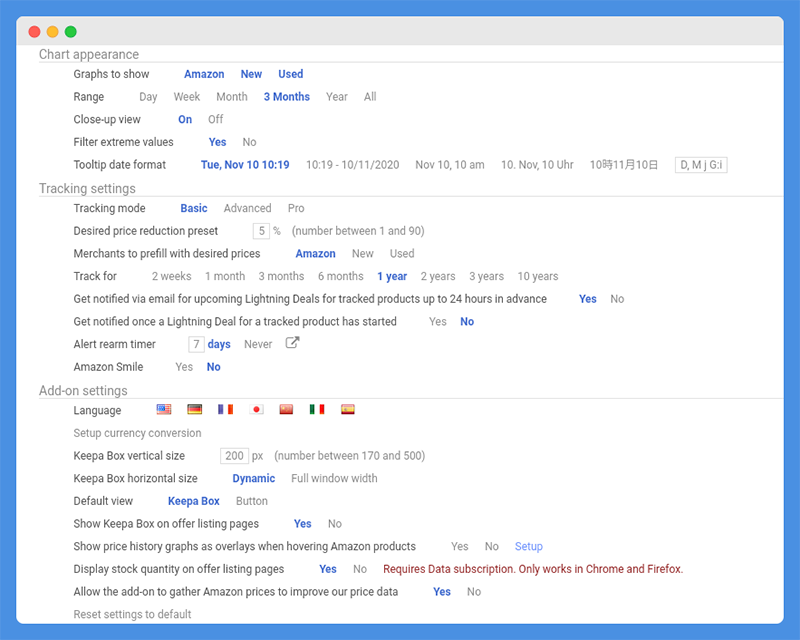
Task: Toggle Used in Merchants to prefill
Action: [402, 254]
